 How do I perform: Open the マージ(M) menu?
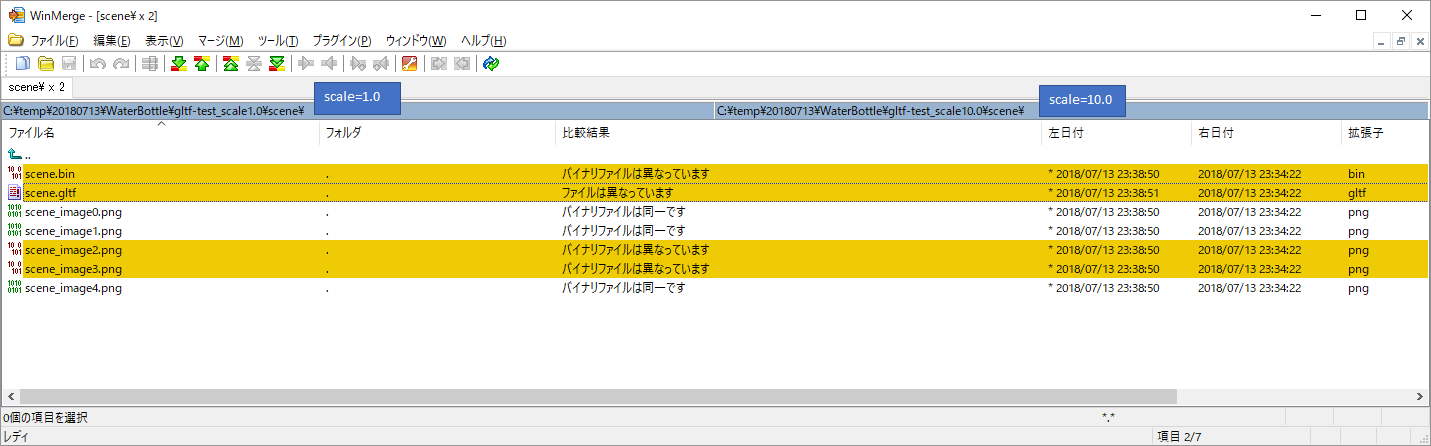(x=220, y=41)
